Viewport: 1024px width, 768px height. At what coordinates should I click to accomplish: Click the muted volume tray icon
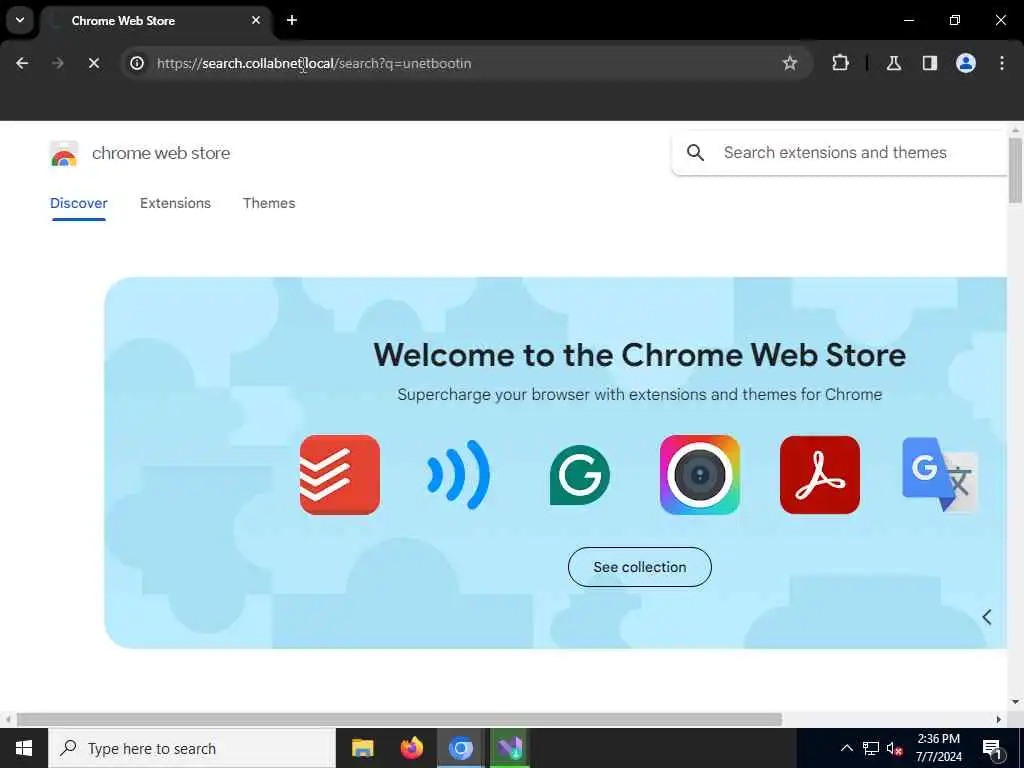(x=894, y=749)
